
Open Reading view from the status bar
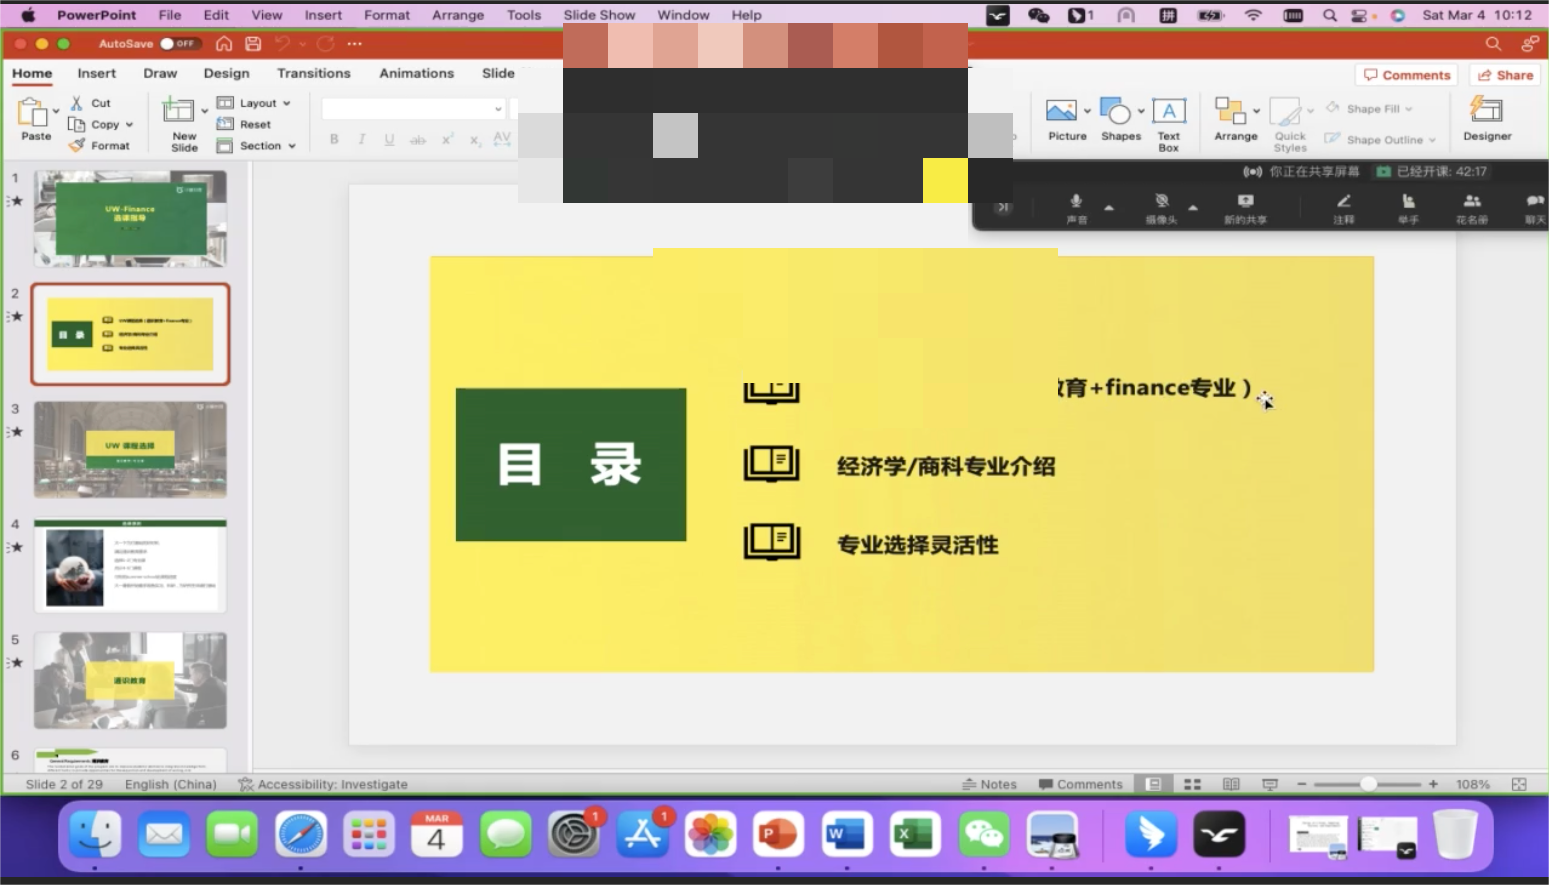point(1231,785)
